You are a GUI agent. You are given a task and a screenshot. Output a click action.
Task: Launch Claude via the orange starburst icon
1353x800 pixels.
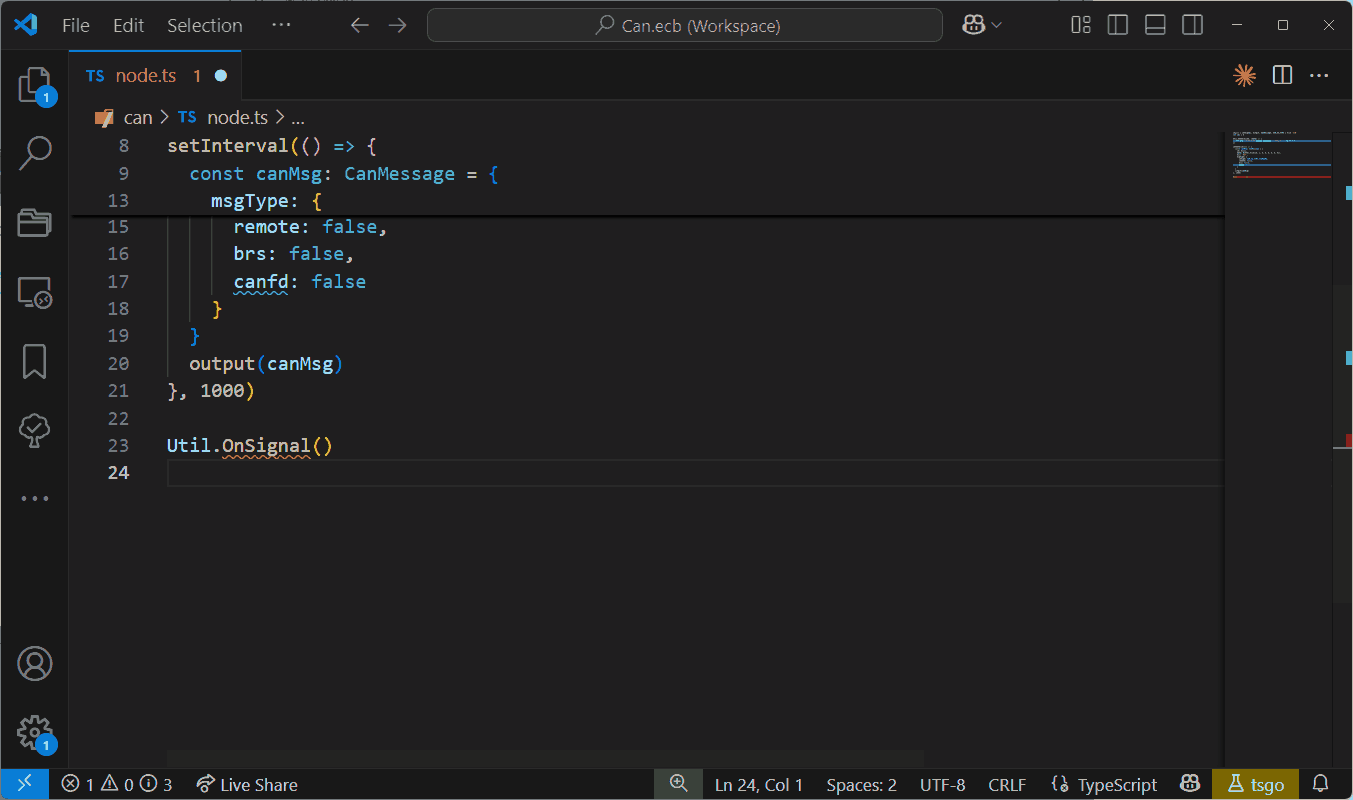(1244, 75)
